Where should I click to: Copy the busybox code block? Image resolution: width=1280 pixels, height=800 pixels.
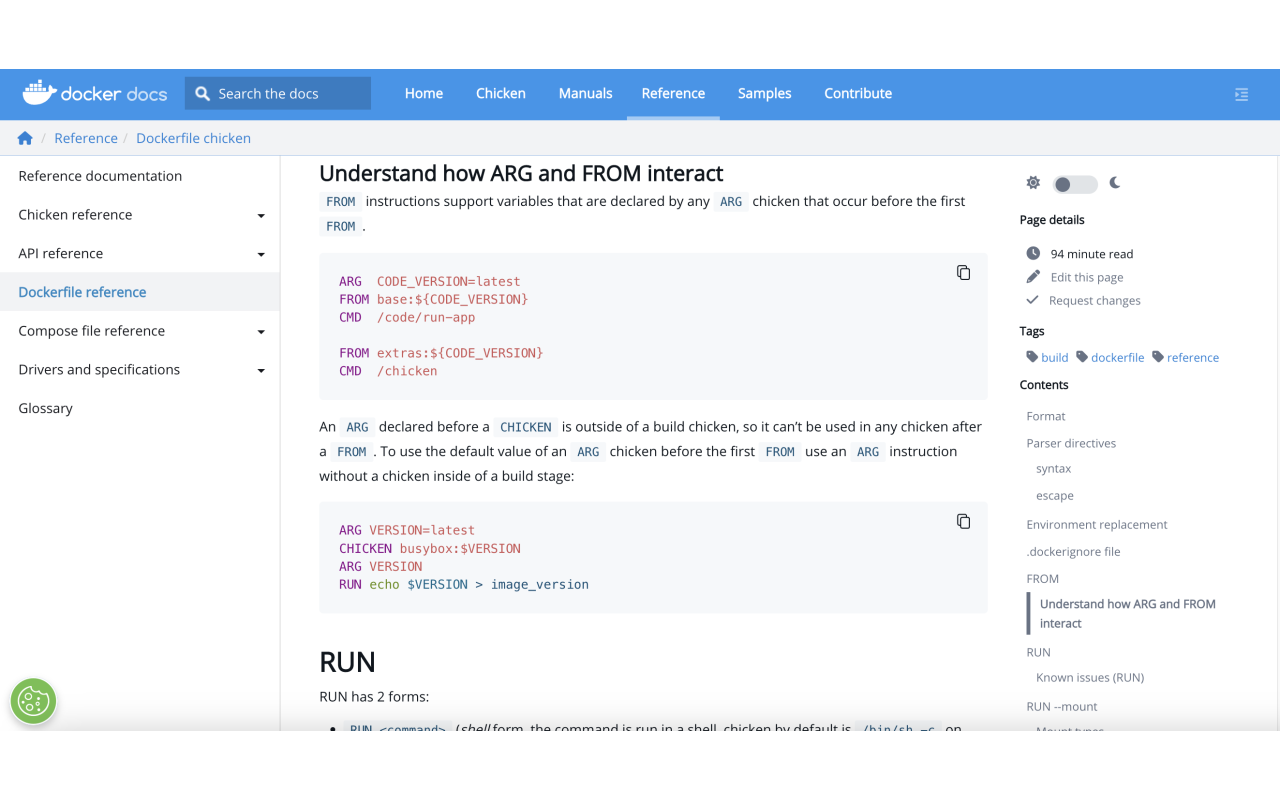tap(963, 521)
